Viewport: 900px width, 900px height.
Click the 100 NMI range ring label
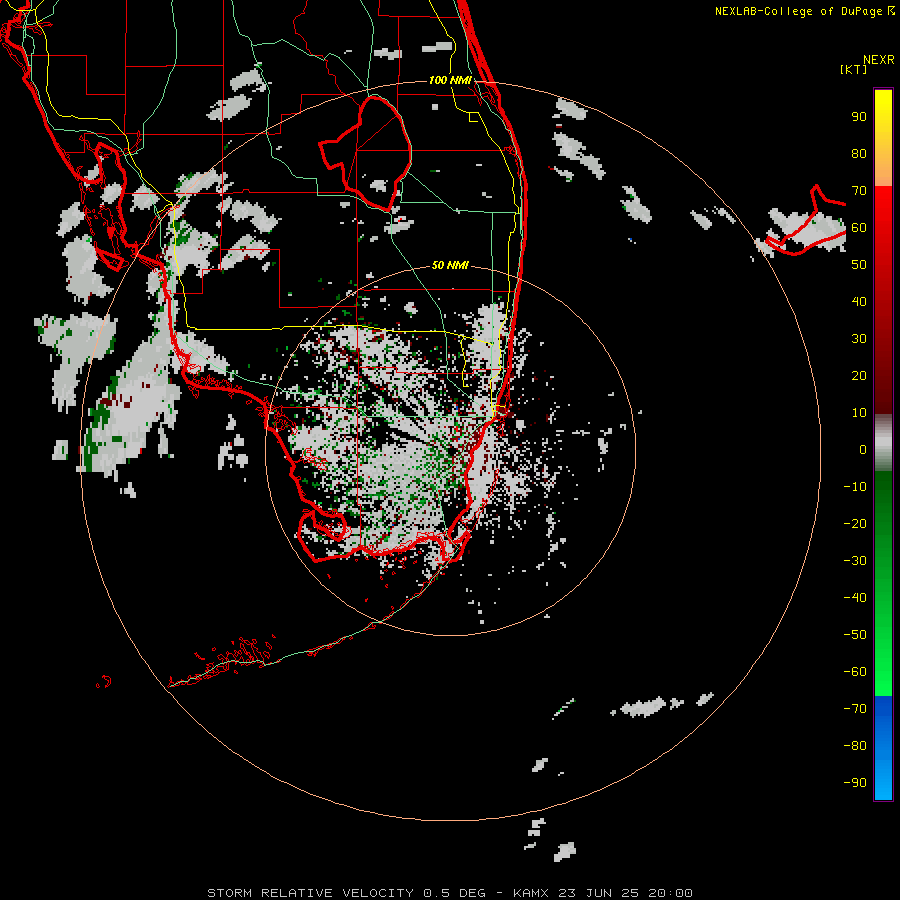pos(450,80)
